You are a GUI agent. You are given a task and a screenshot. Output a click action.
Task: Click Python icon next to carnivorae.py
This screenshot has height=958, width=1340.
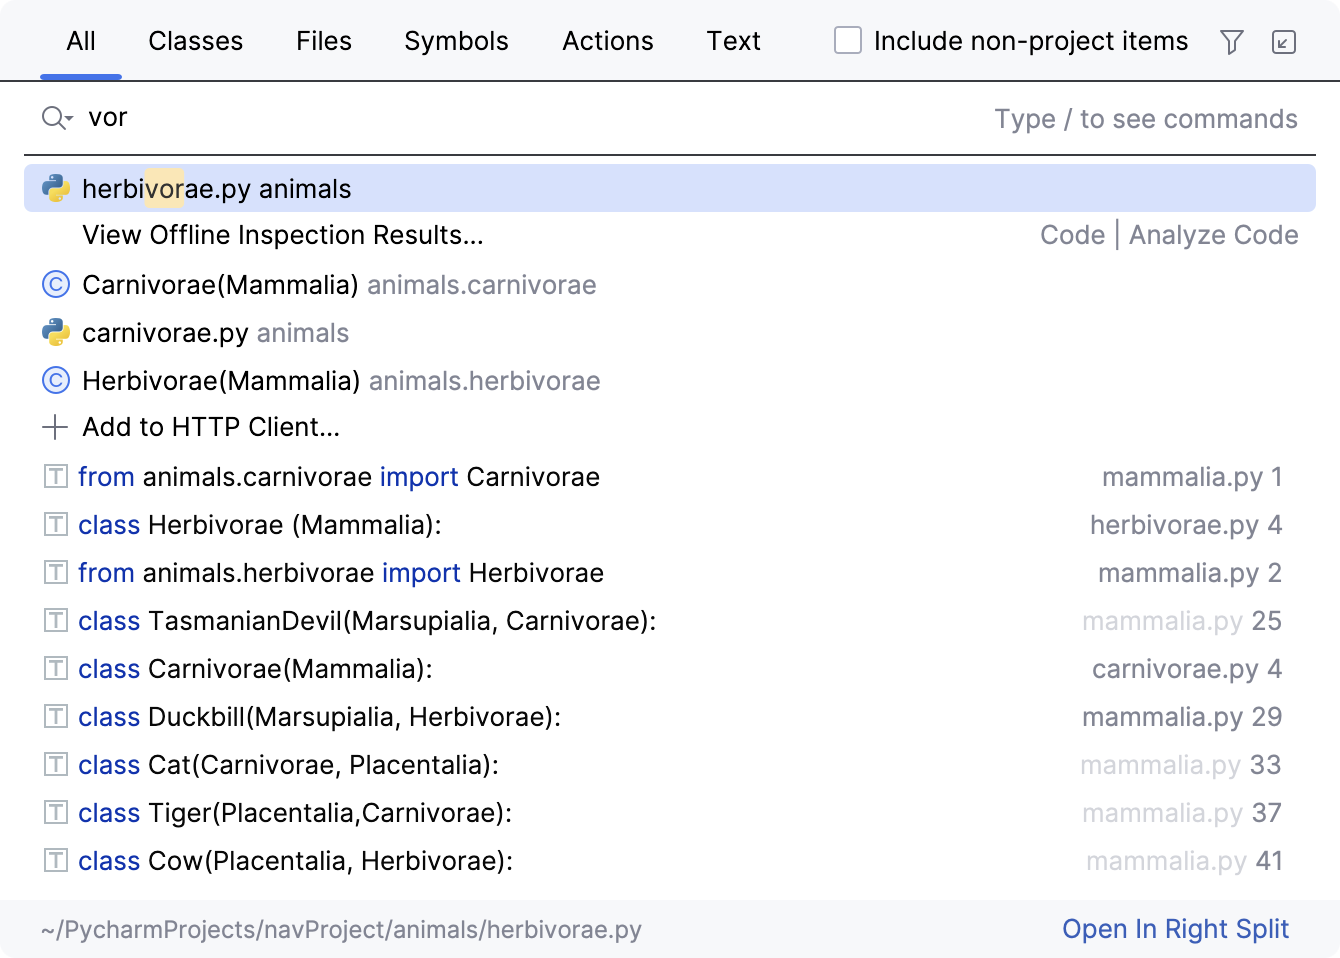tap(56, 332)
